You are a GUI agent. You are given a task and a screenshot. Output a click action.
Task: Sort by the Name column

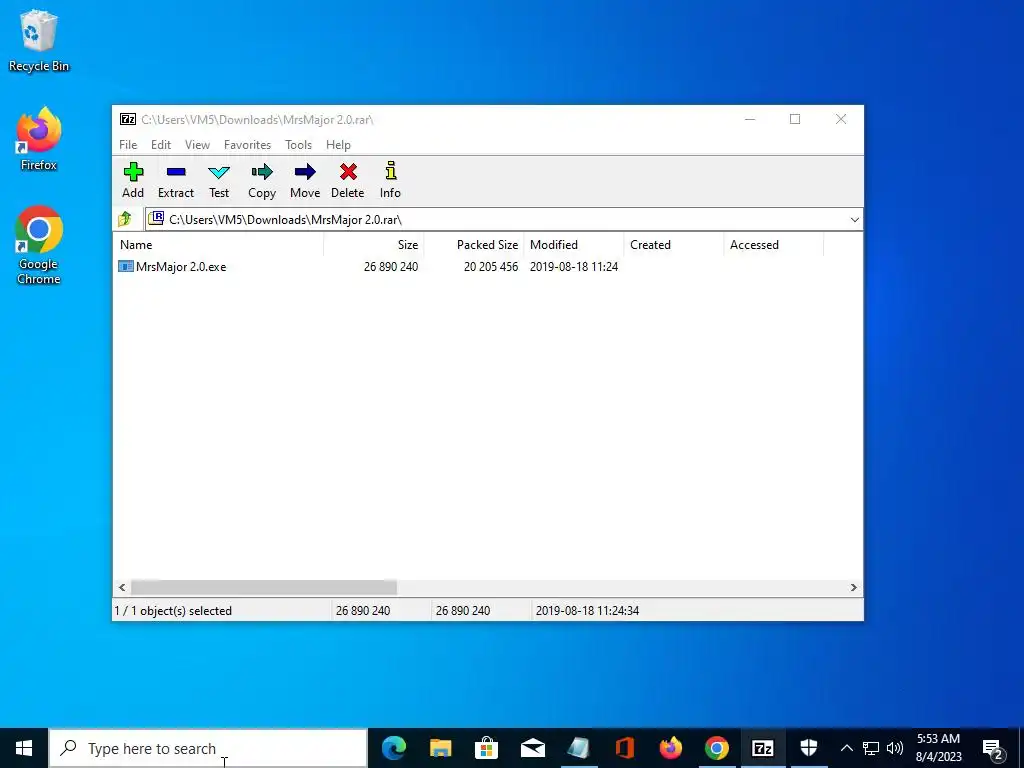pyautogui.click(x=219, y=245)
